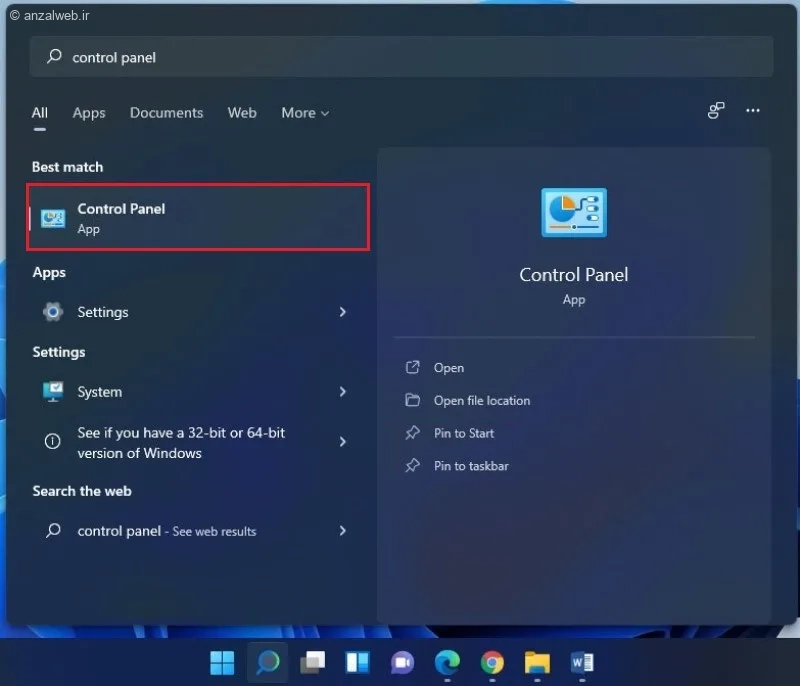Screen dimensions: 800x686
Task: Click the search magnifier icon in the search box
Action: tap(55, 56)
